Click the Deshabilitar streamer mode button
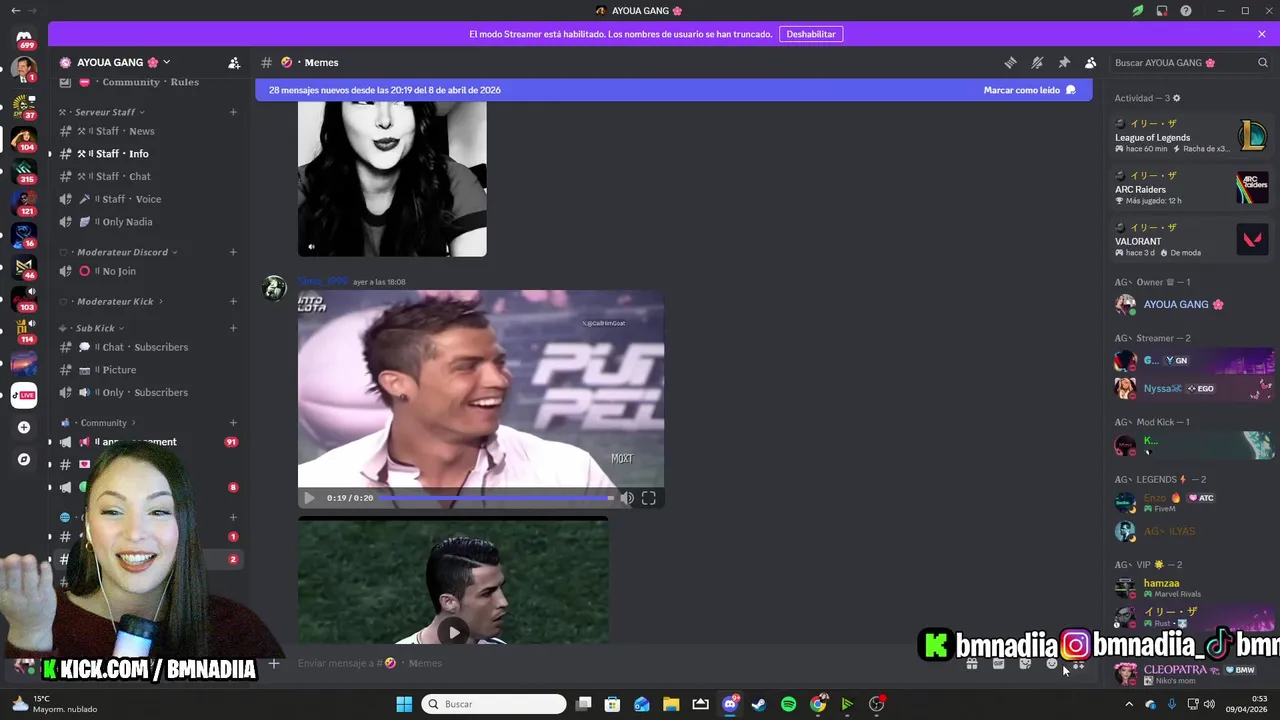 [x=810, y=34]
